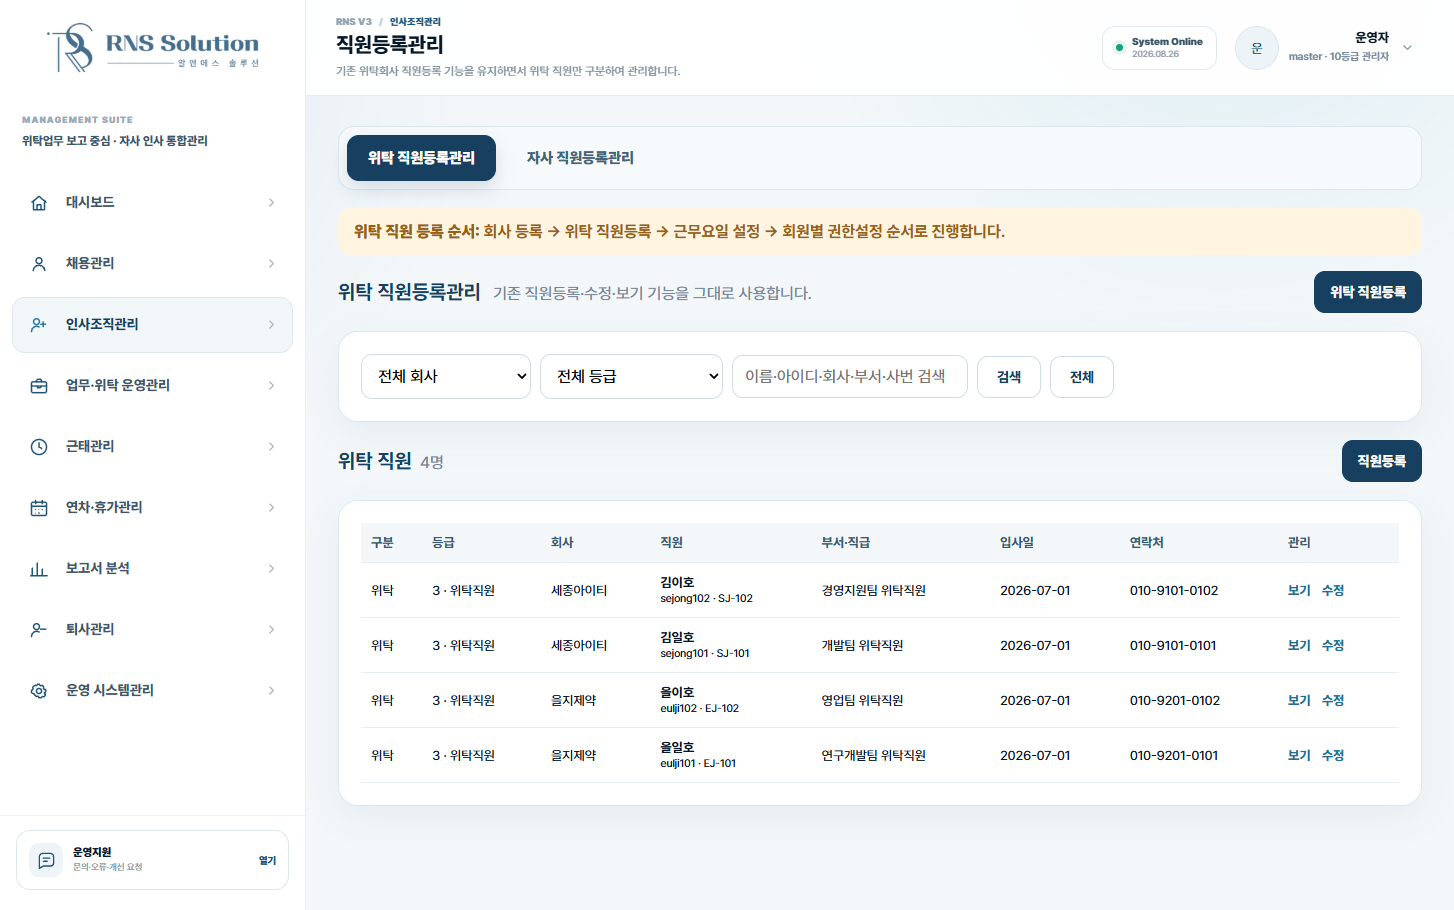Click the 대시보드 home icon

39,203
